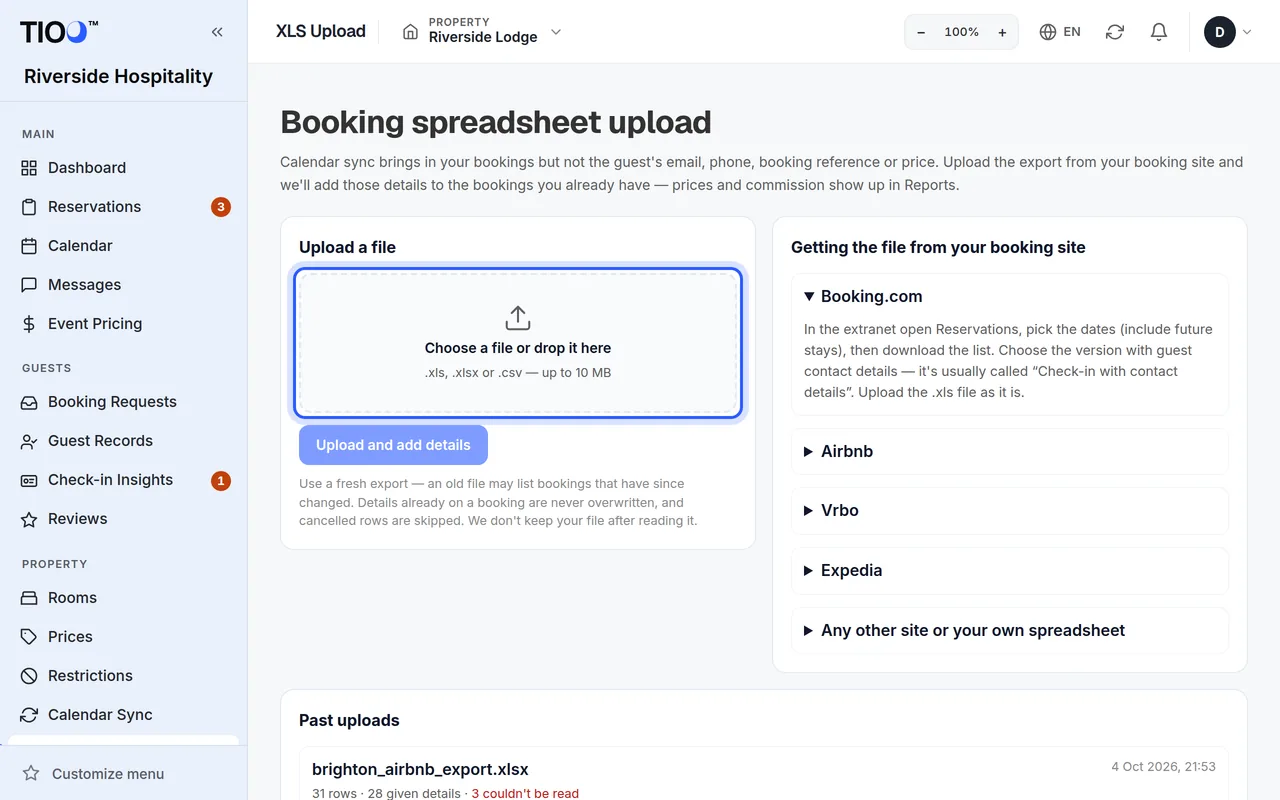Open Check-in Insights
1280x800 pixels.
[123, 479]
